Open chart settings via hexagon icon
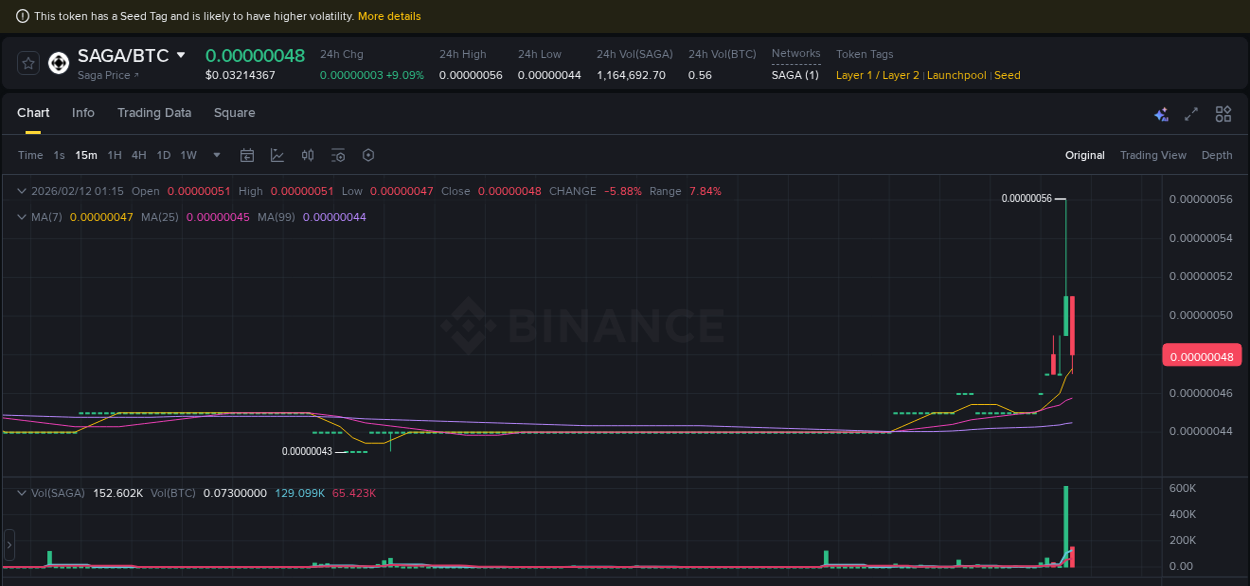 tap(368, 155)
